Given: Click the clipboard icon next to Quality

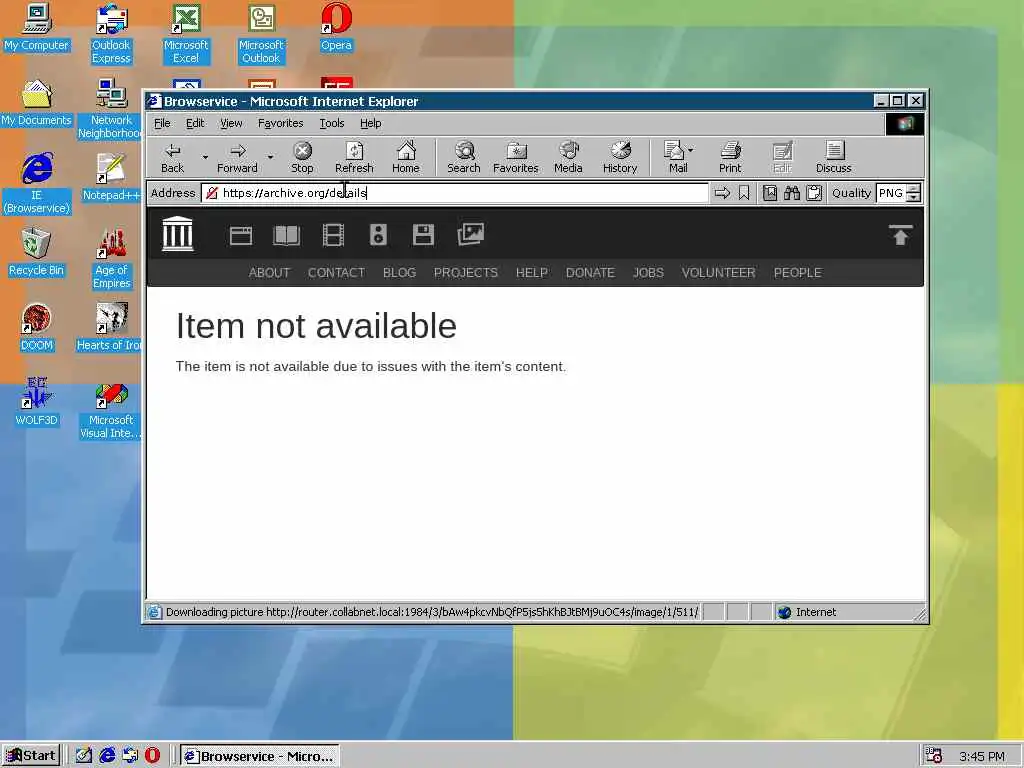Looking at the screenshot, I should (x=814, y=193).
